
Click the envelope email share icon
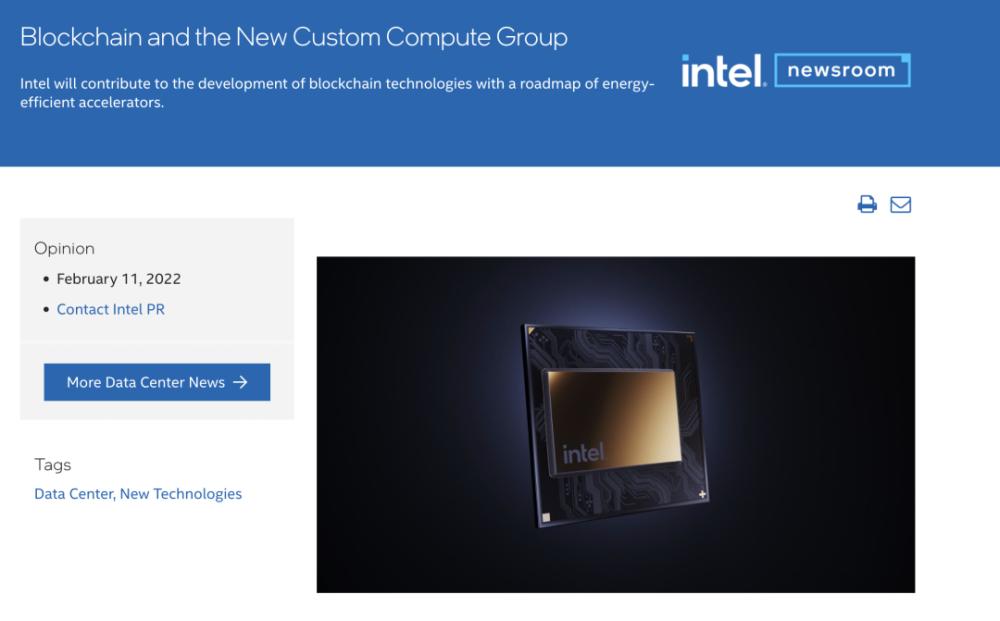click(x=901, y=205)
